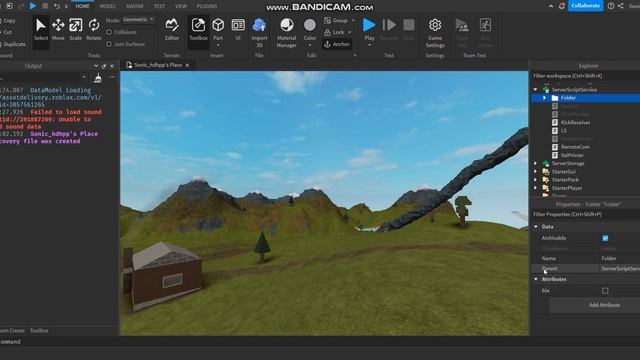Activate the Select tool
640x360 pixels.
click(x=41, y=30)
